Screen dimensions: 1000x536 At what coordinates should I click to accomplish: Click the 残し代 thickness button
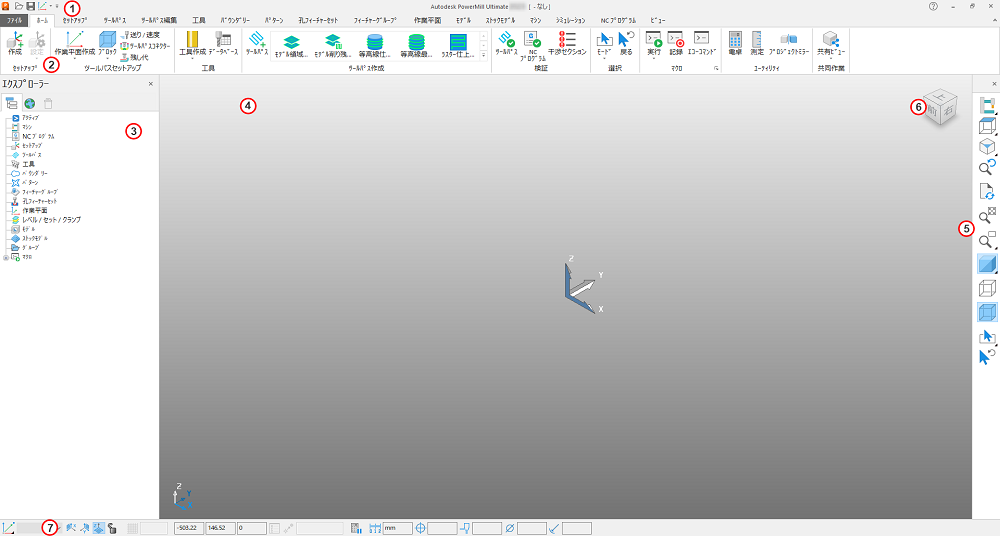(x=135, y=57)
